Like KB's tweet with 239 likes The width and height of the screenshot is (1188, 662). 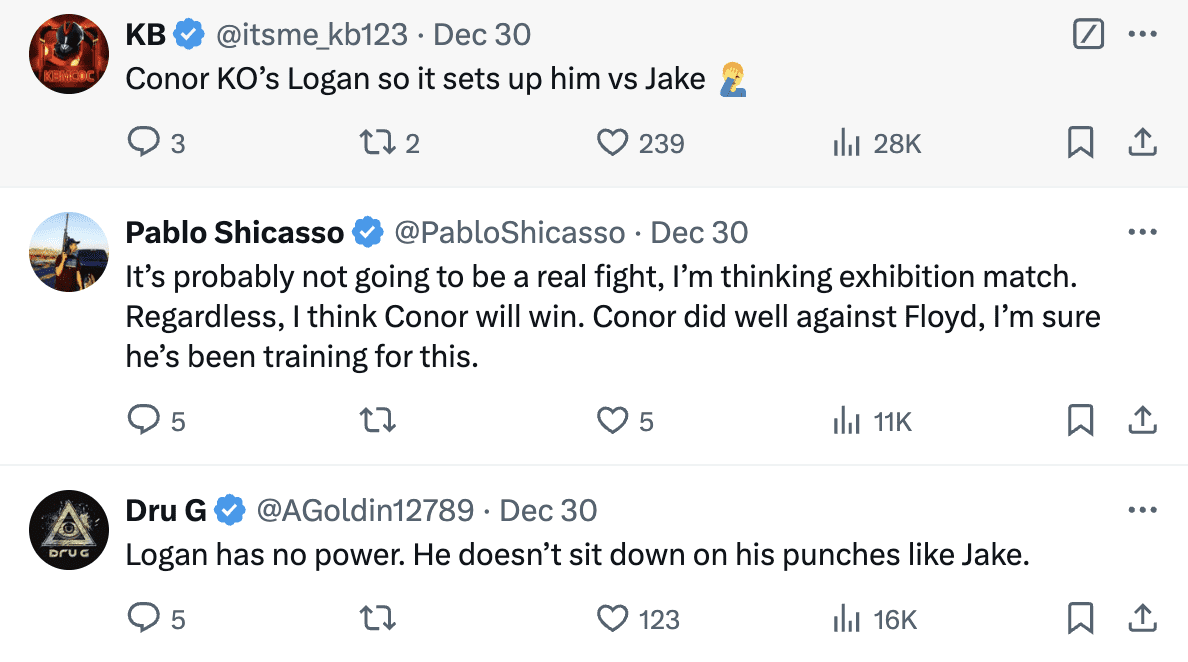point(612,144)
